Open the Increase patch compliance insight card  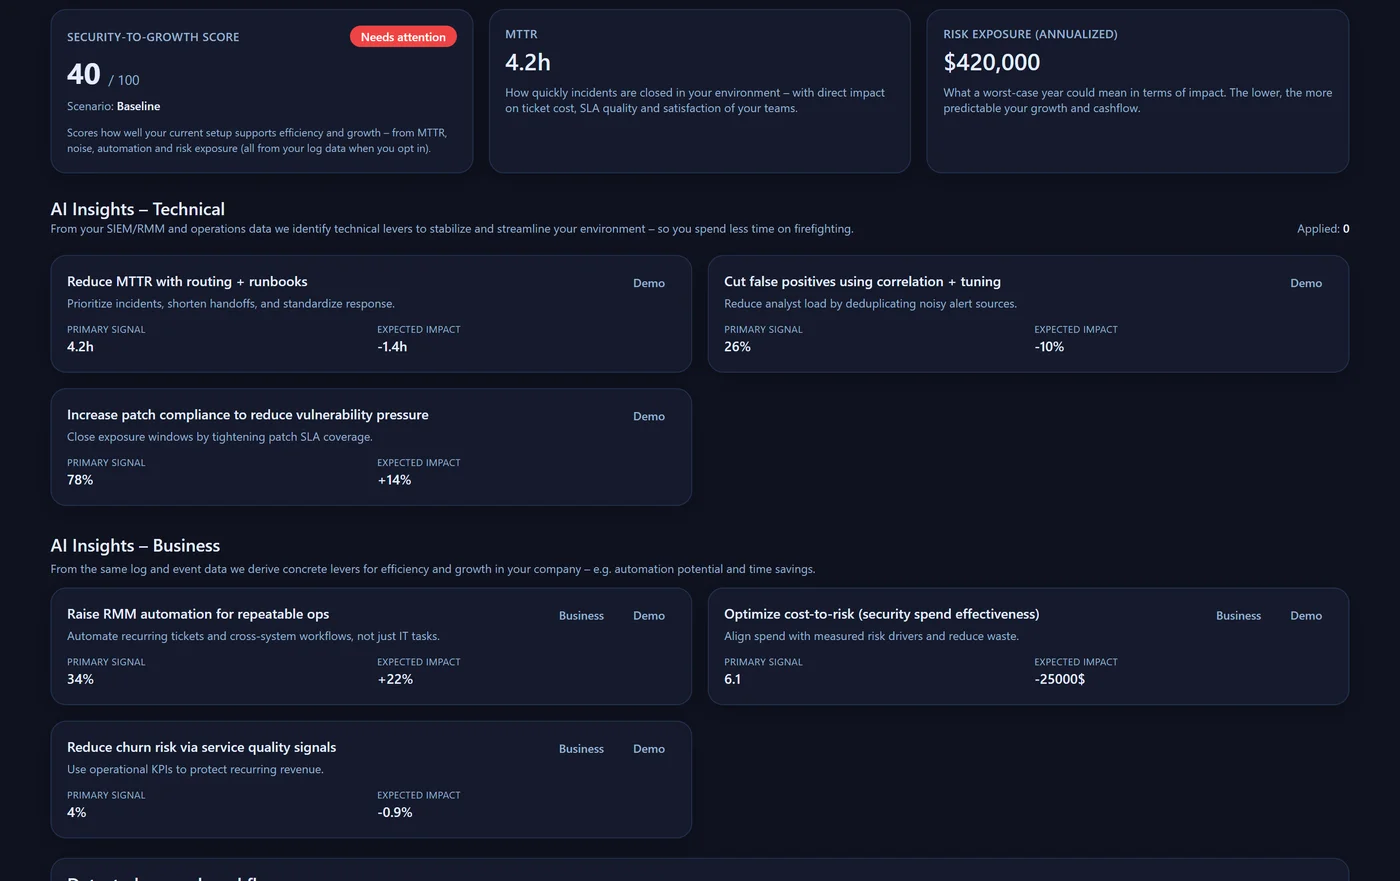pos(371,446)
